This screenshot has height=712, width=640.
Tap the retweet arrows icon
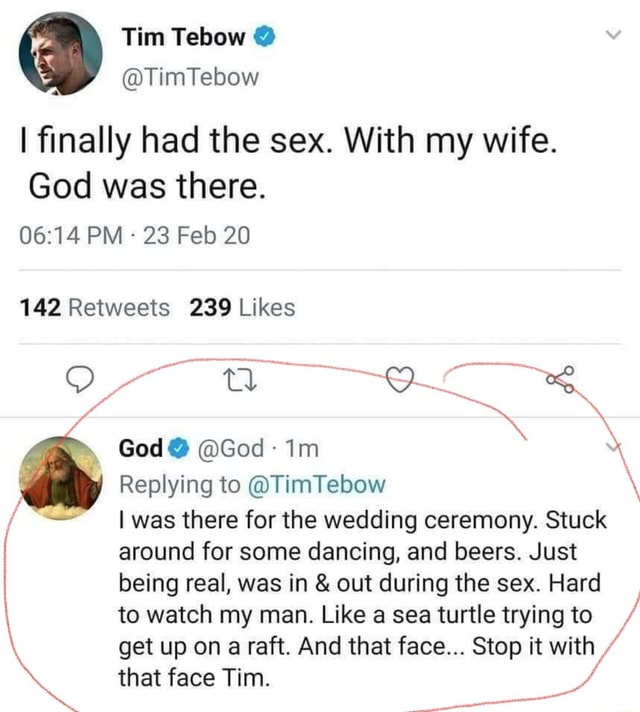(x=240, y=380)
